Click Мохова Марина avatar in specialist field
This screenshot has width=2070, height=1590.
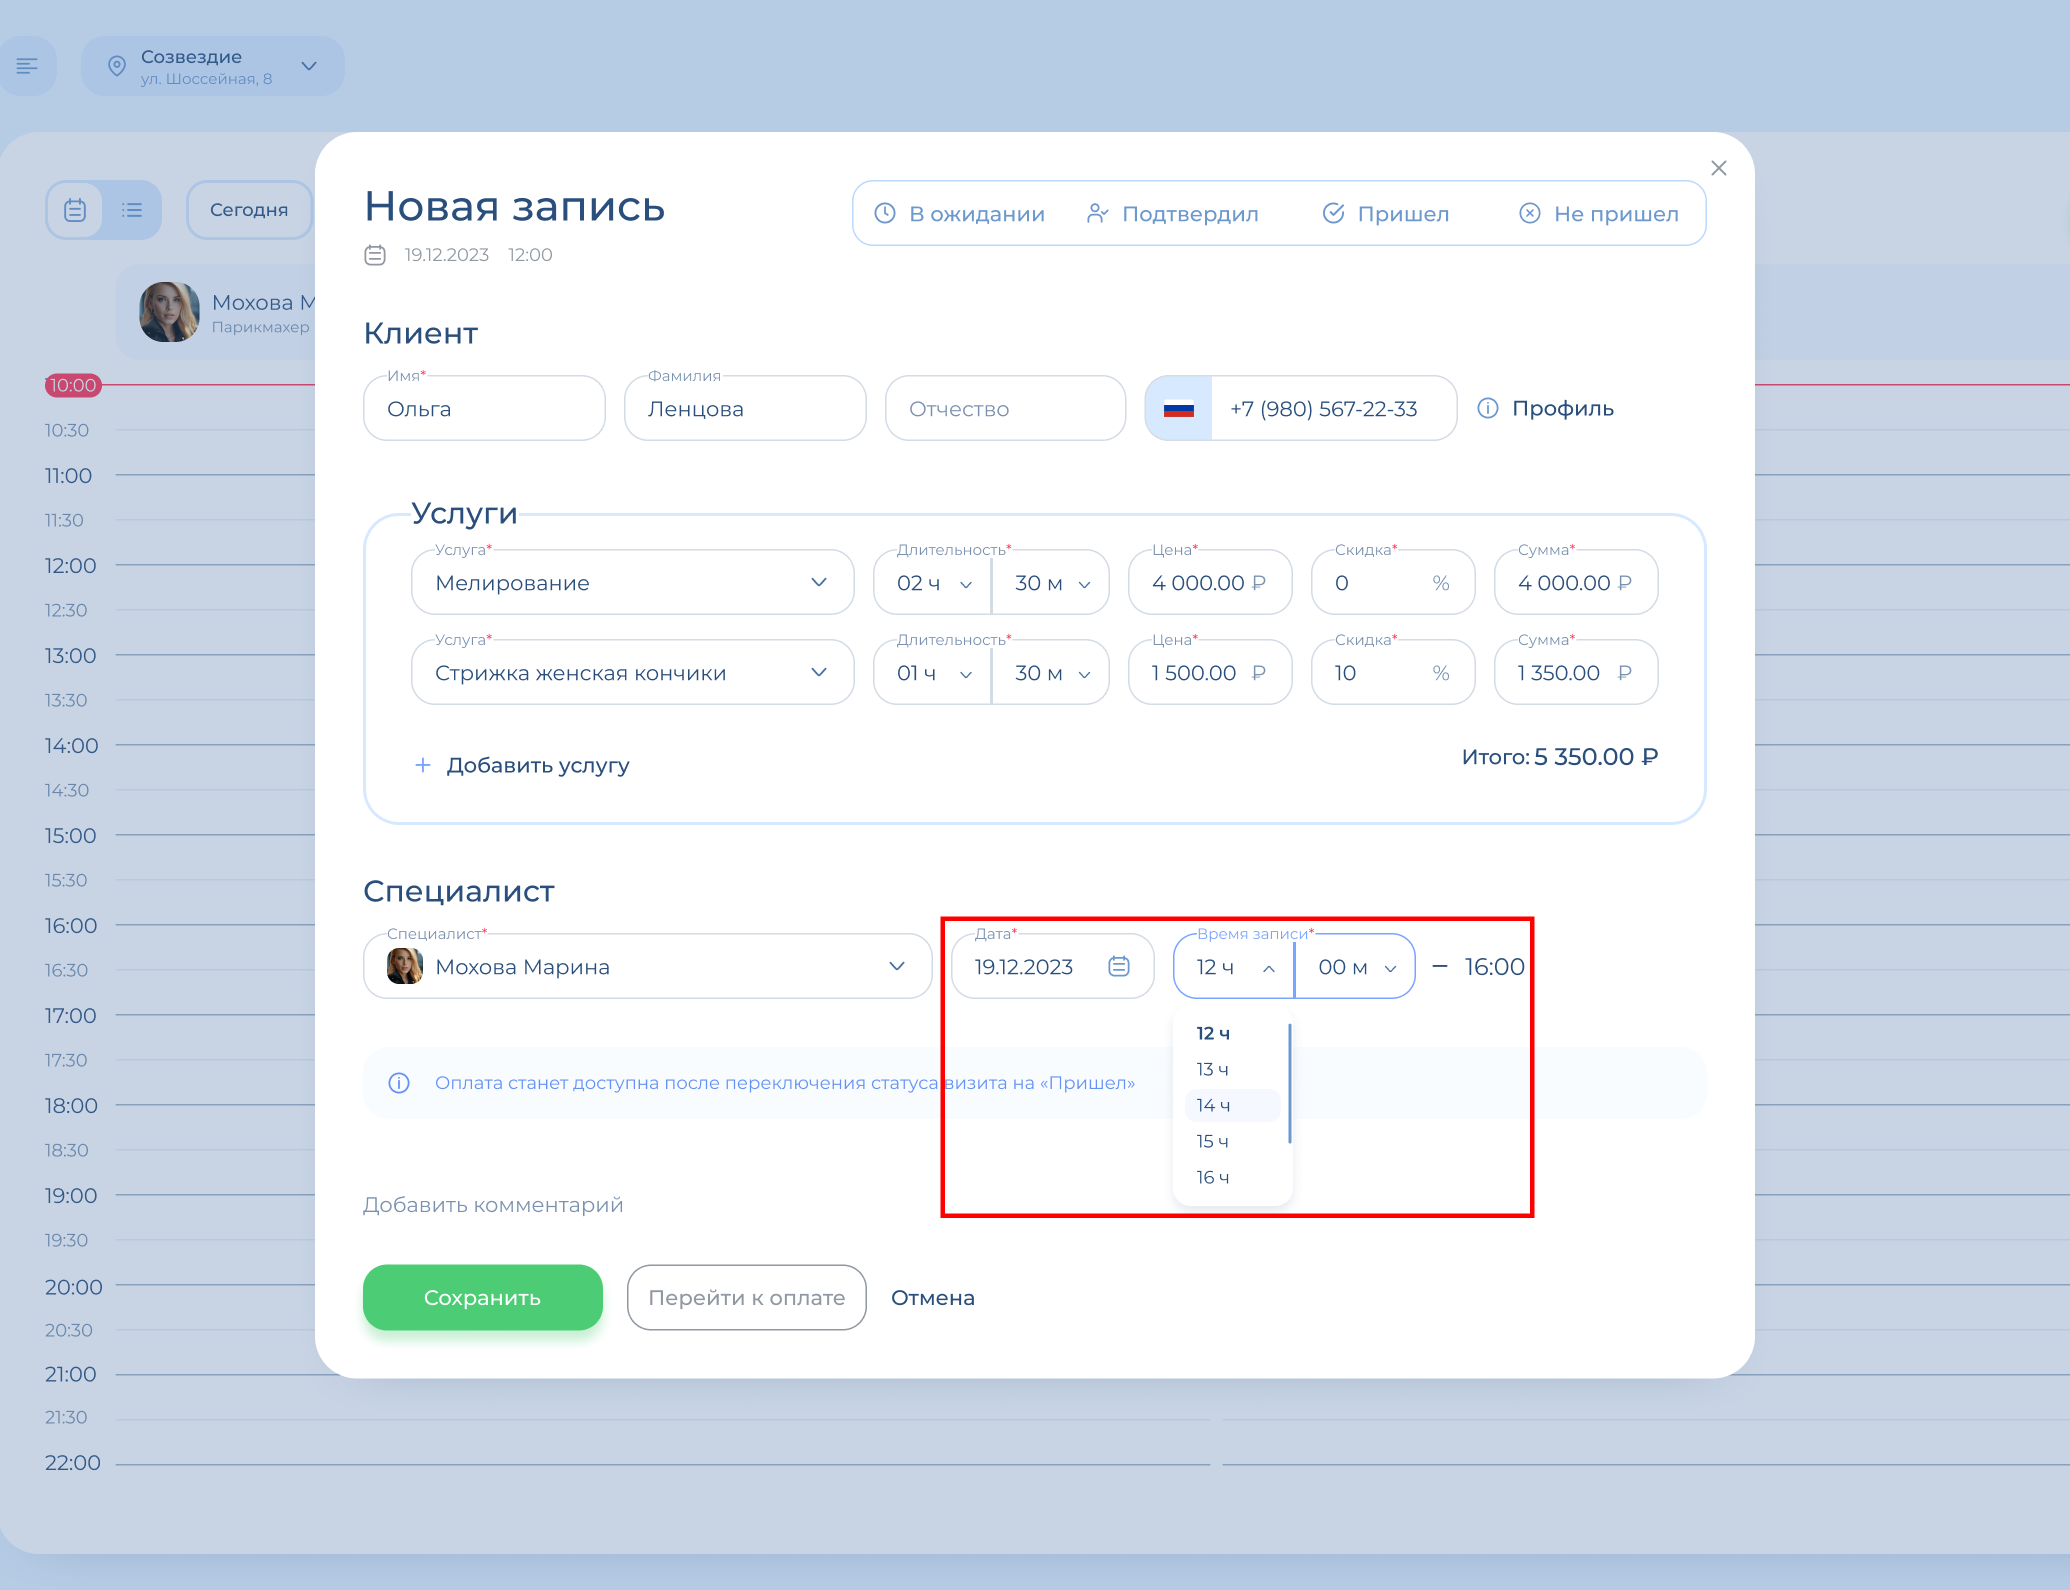[405, 966]
